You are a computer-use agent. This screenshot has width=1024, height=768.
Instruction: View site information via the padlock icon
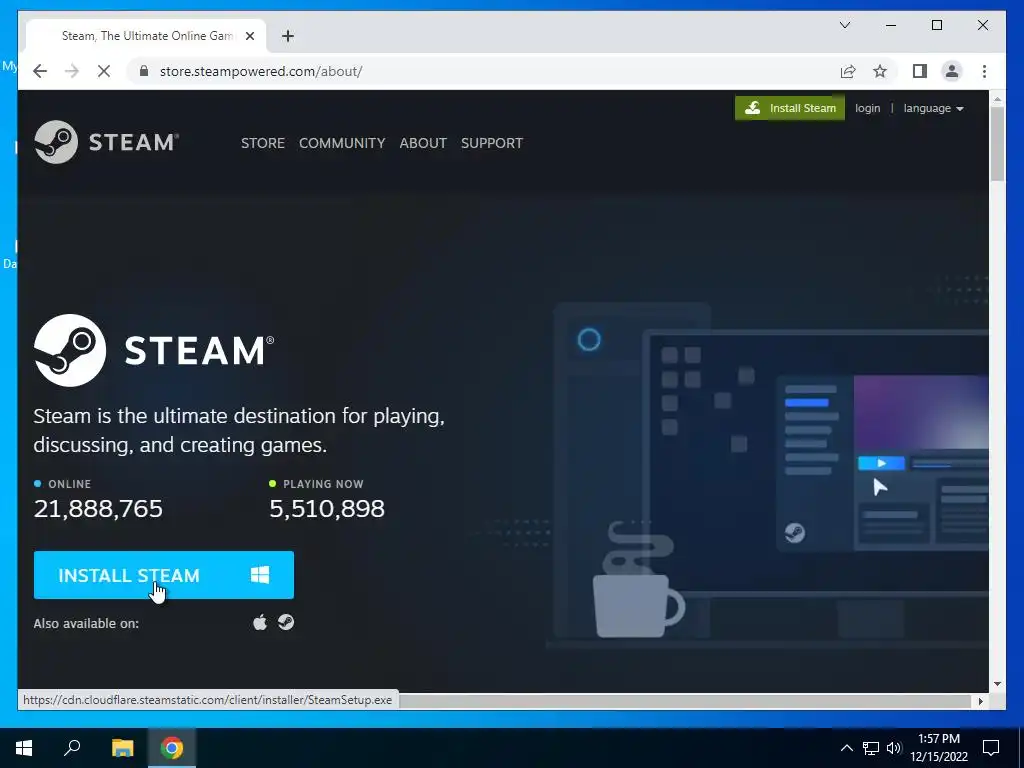pyautogui.click(x=144, y=71)
